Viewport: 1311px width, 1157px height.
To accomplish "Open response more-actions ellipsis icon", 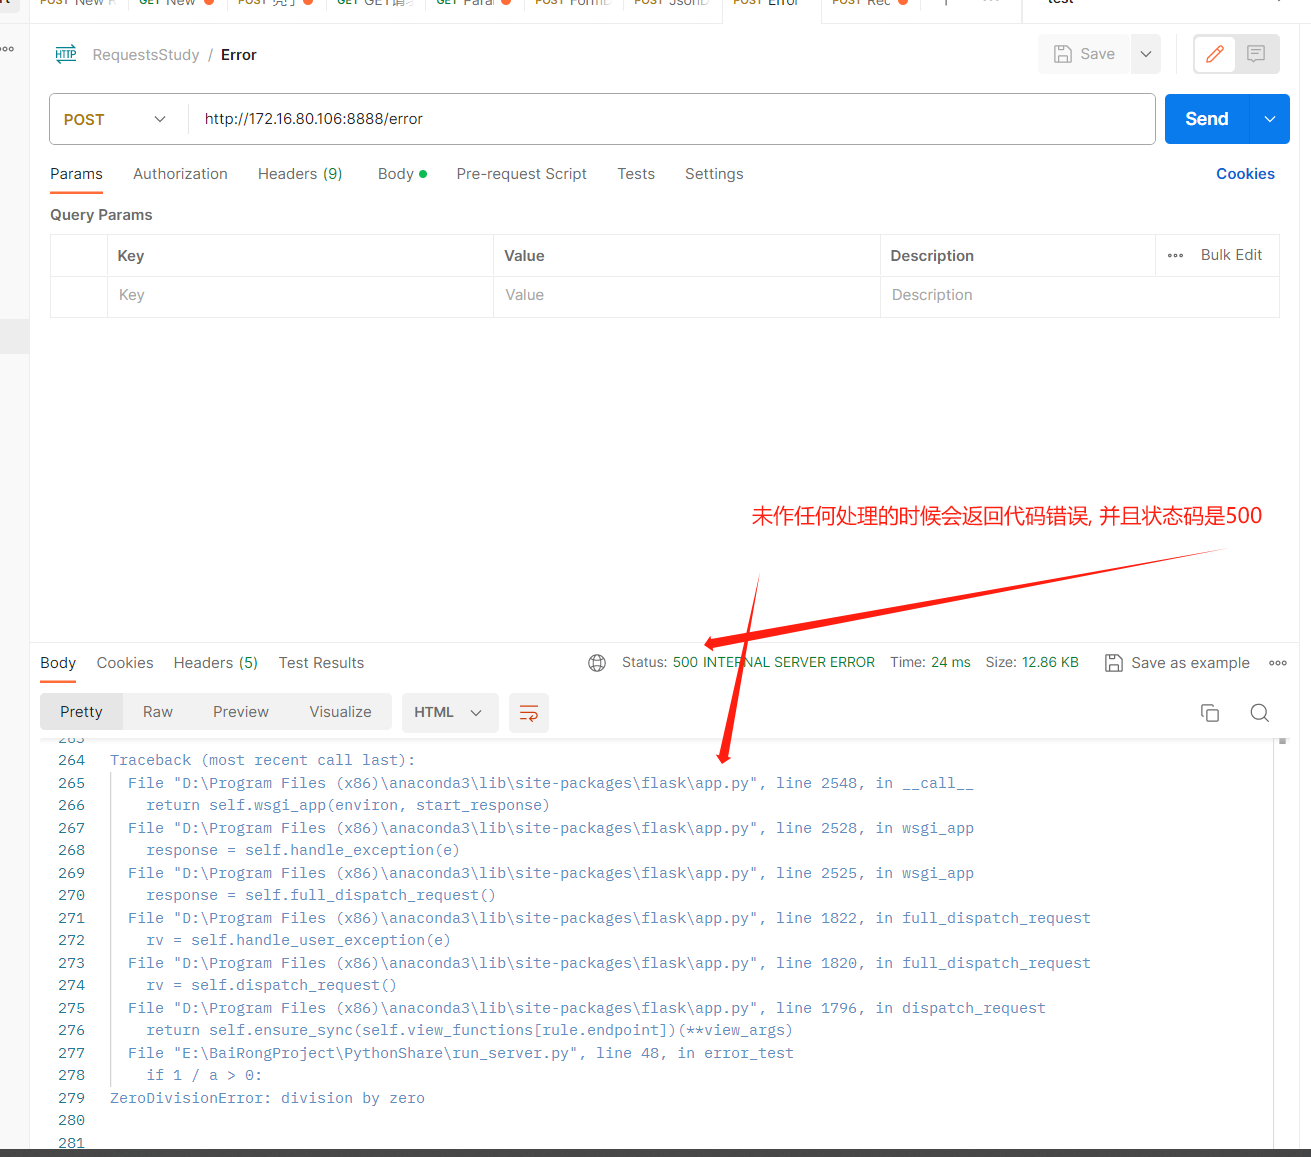I will (x=1278, y=662).
